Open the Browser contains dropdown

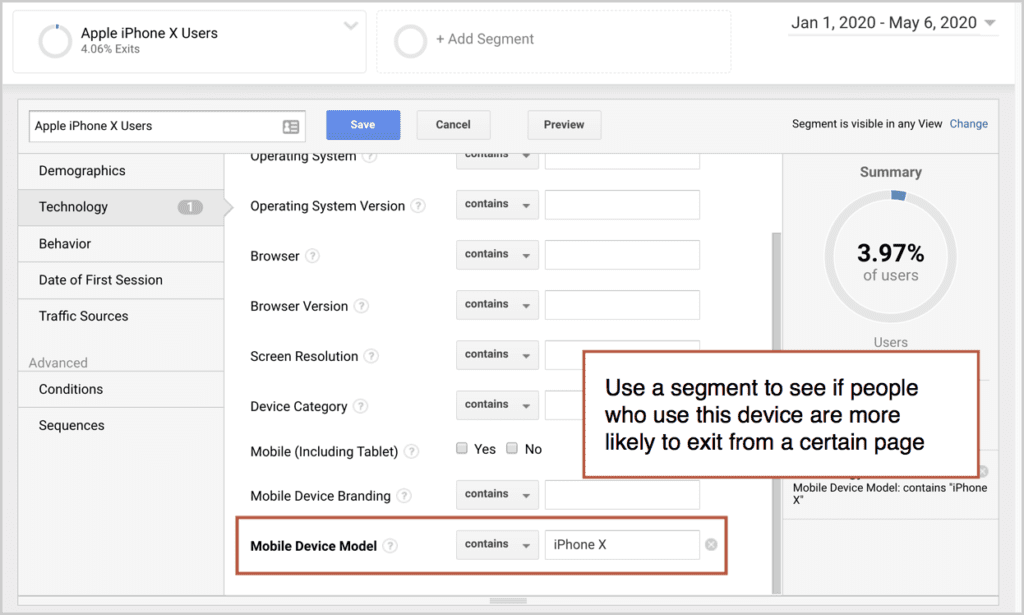coord(497,255)
